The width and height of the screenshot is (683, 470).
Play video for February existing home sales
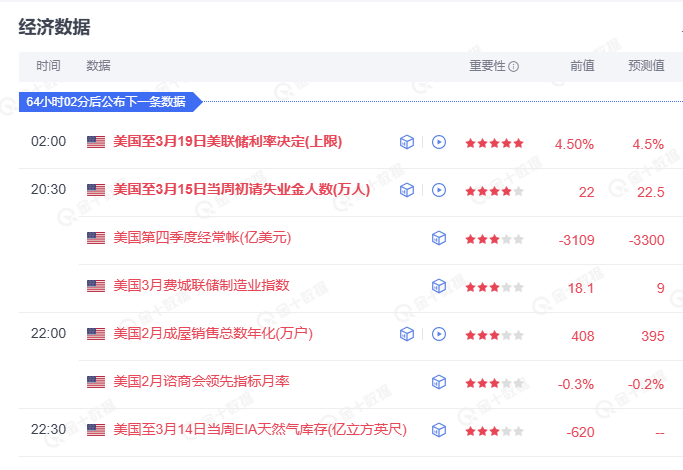point(438,334)
